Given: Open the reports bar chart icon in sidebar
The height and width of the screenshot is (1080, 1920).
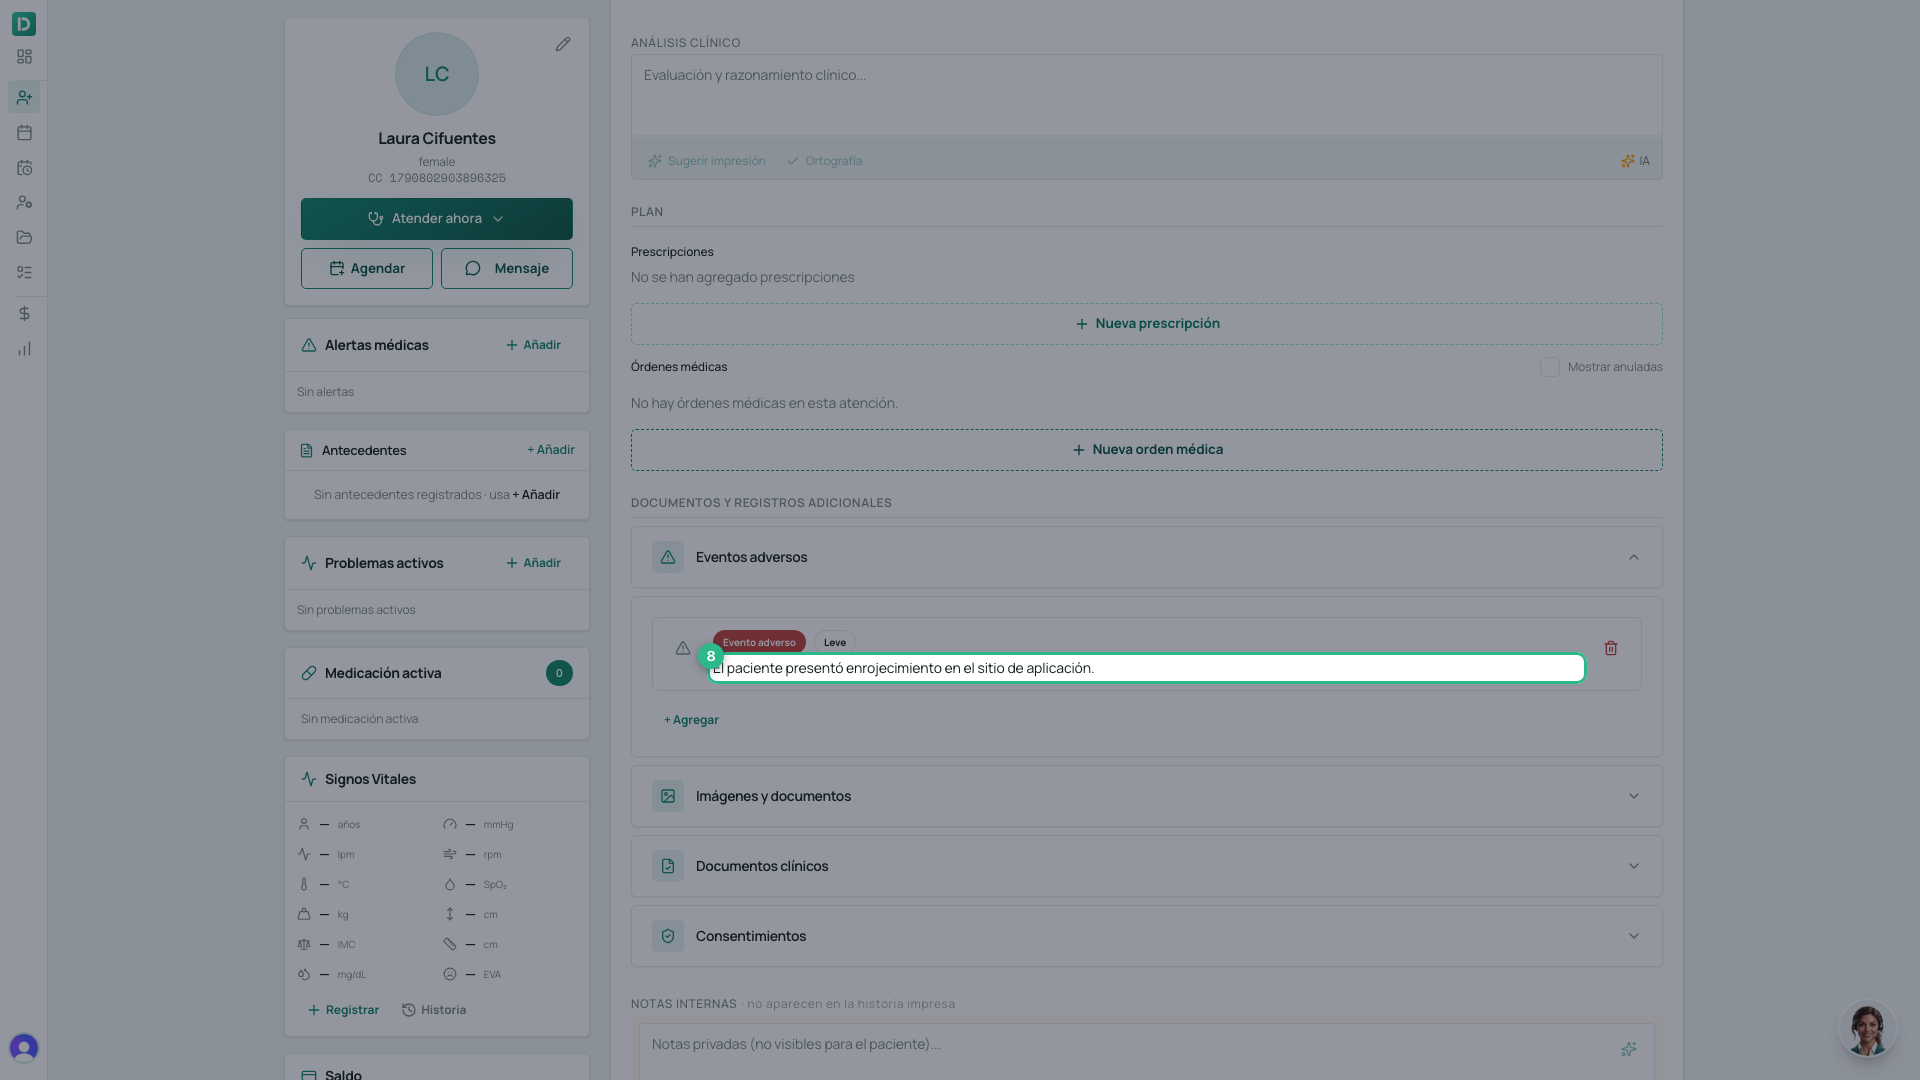Looking at the screenshot, I should click(x=24, y=349).
